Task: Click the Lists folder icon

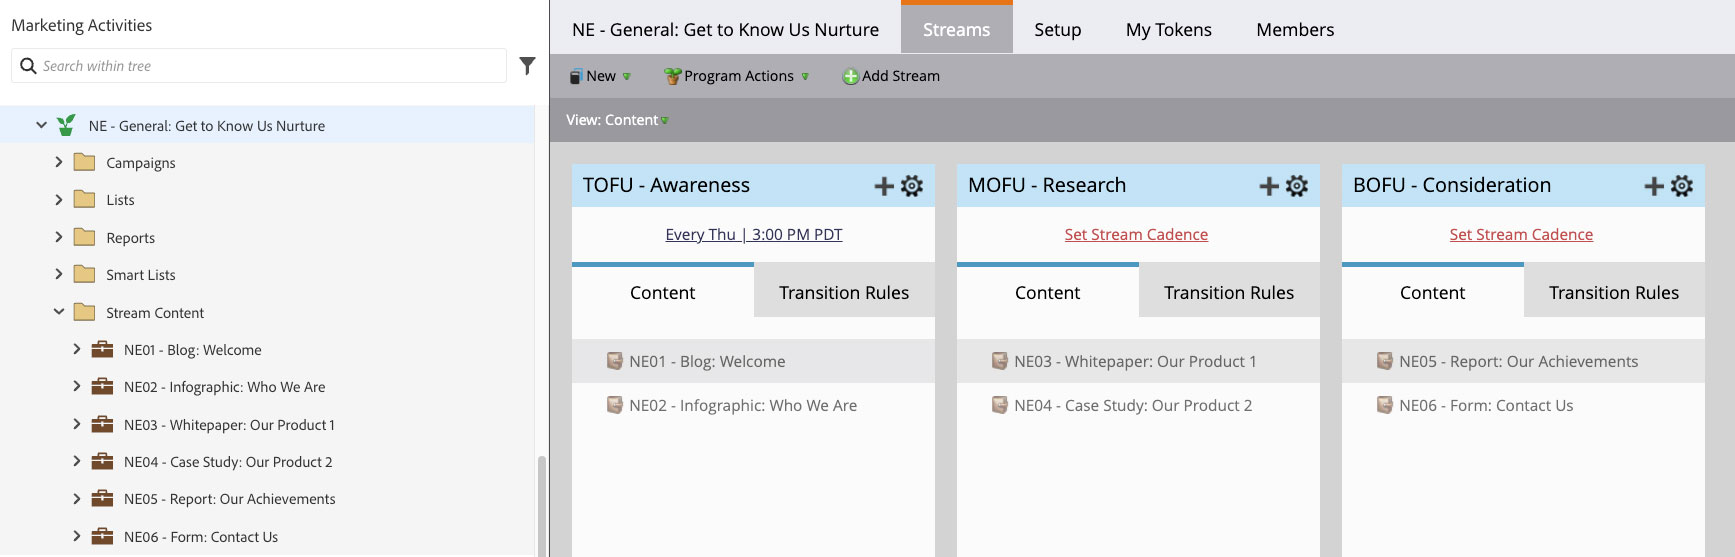Action: 85,199
